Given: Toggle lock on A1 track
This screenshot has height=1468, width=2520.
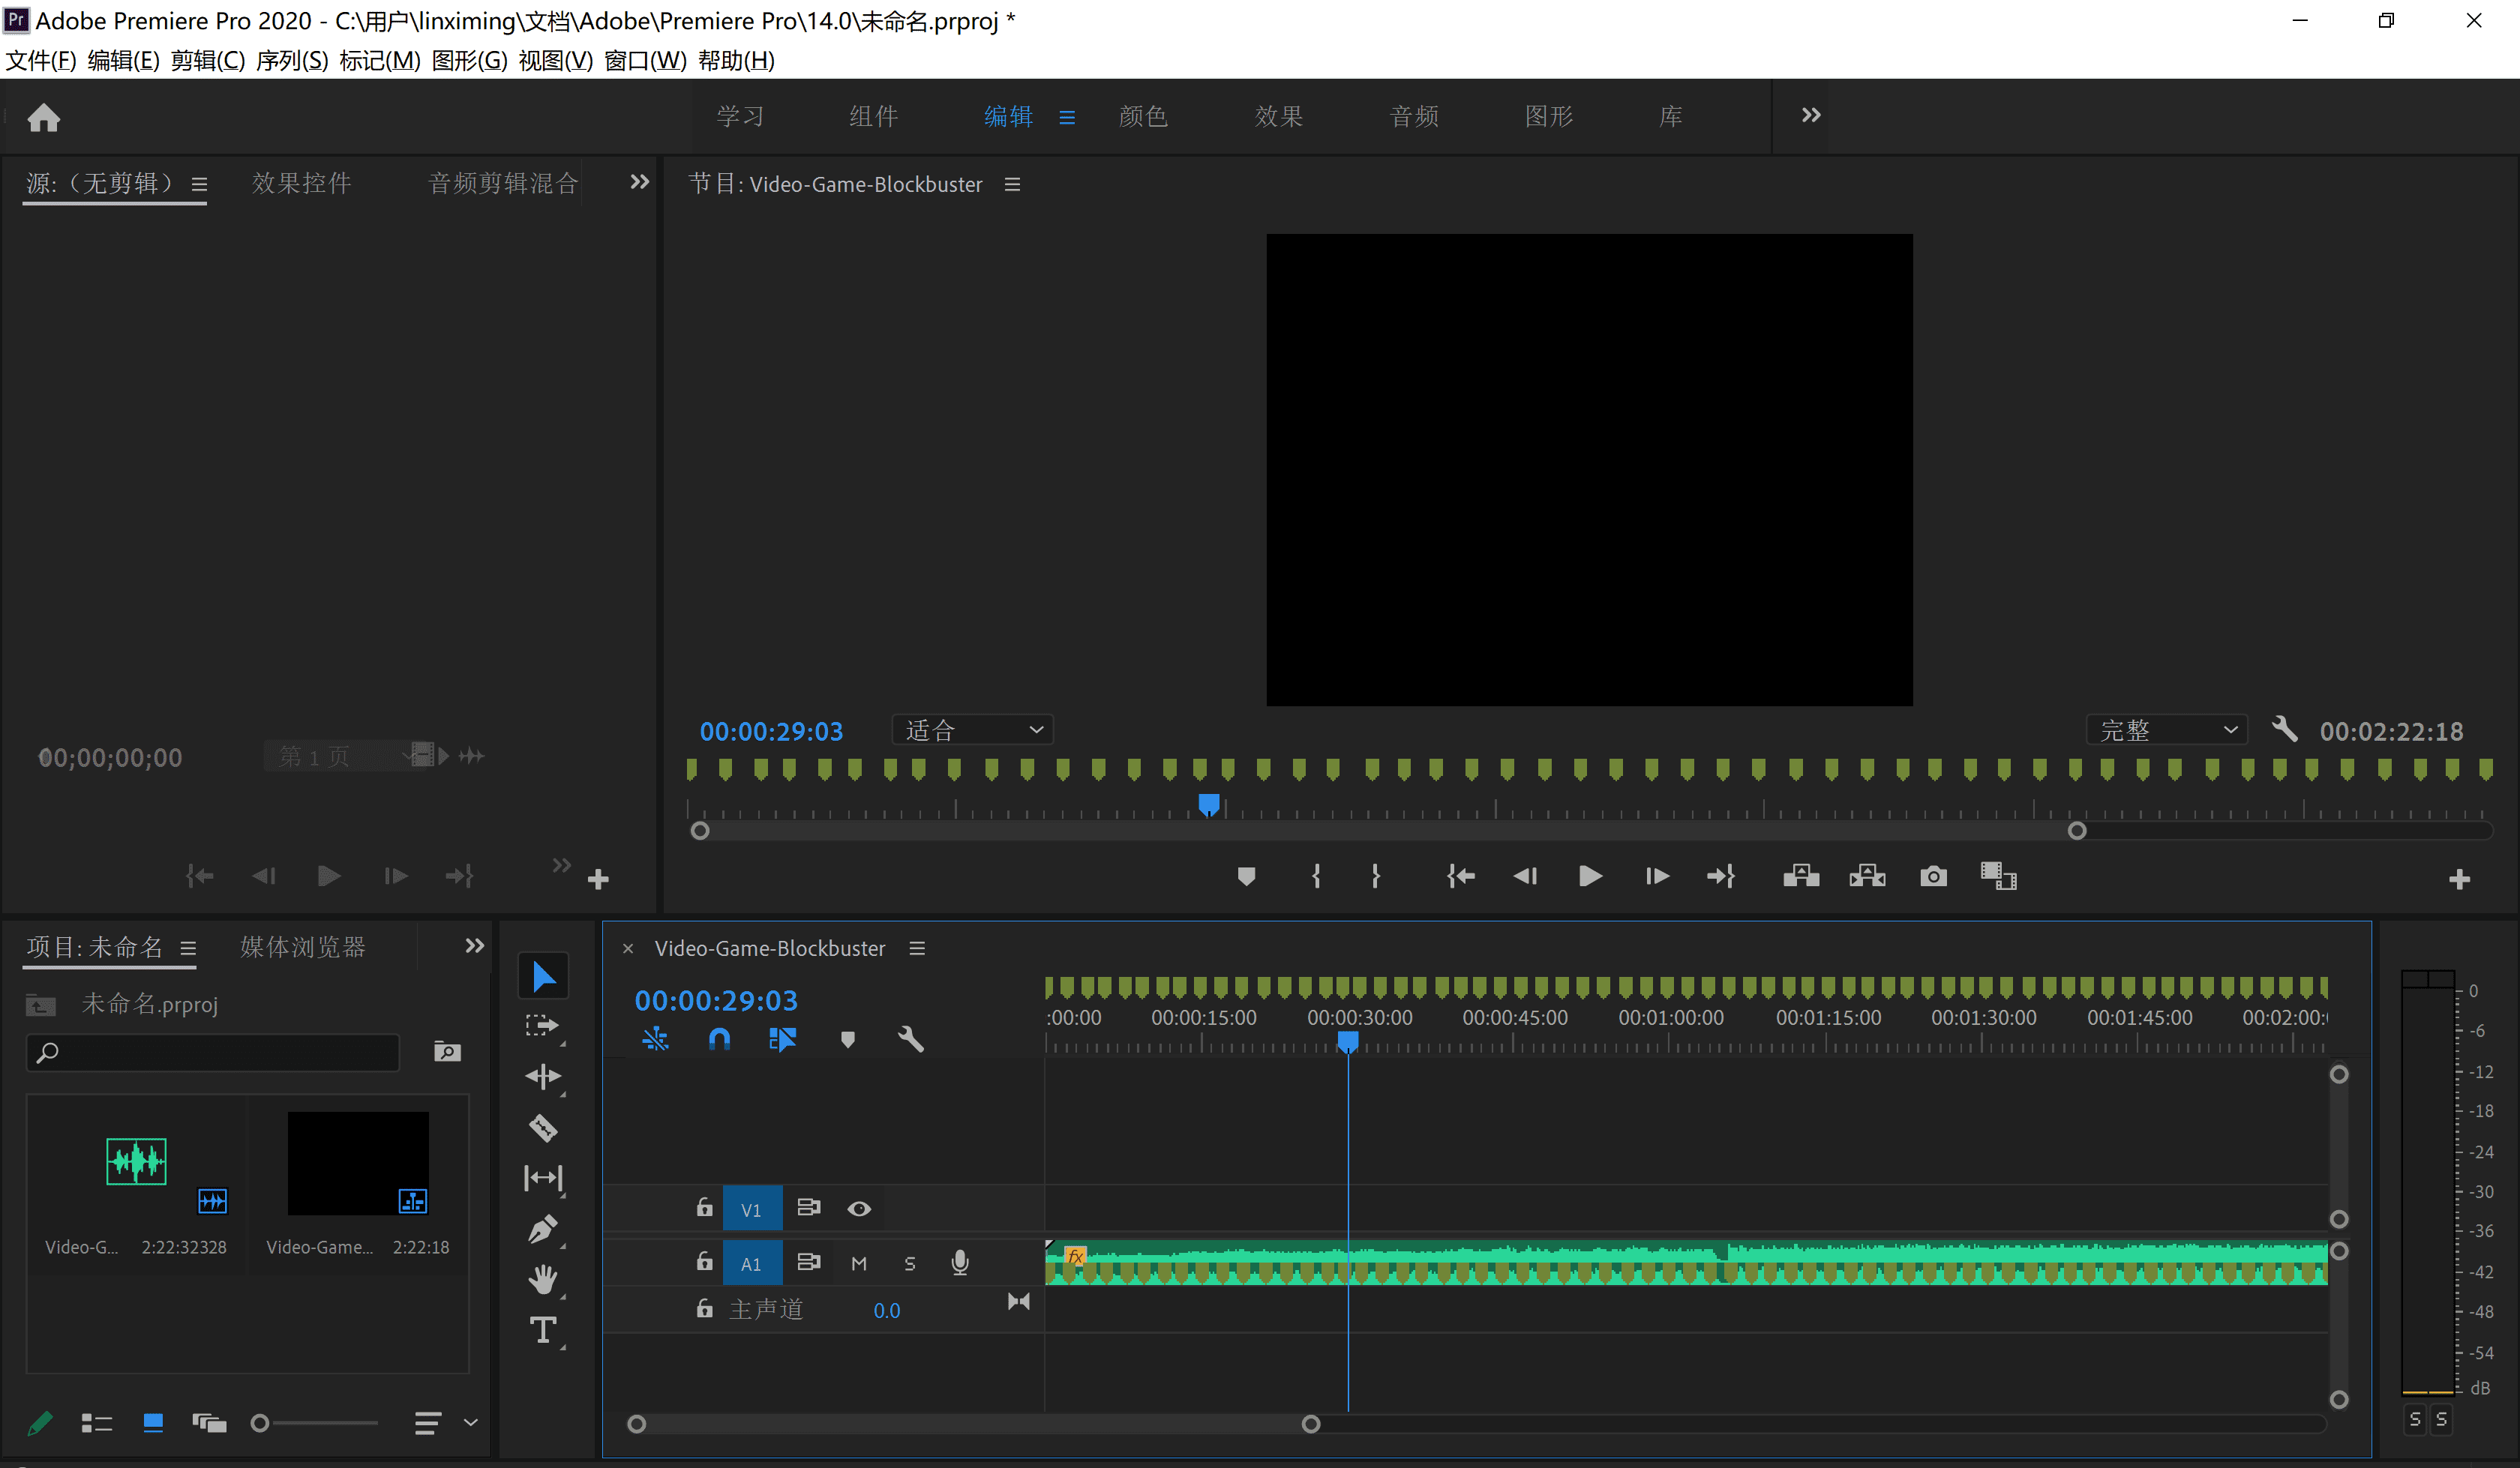Looking at the screenshot, I should click(704, 1262).
